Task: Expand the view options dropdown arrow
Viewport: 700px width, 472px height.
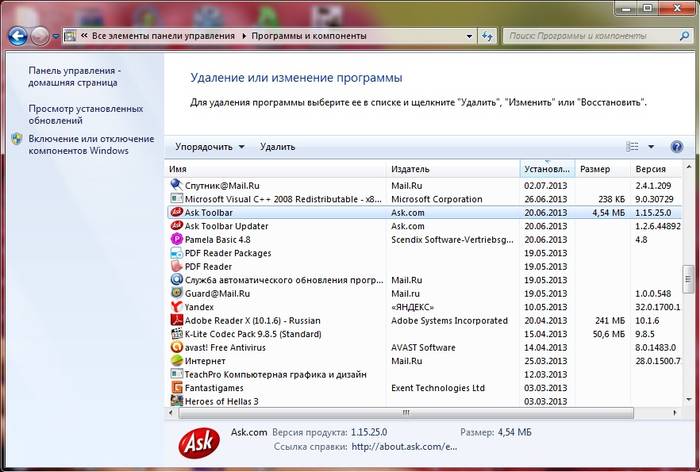Action: click(x=651, y=147)
